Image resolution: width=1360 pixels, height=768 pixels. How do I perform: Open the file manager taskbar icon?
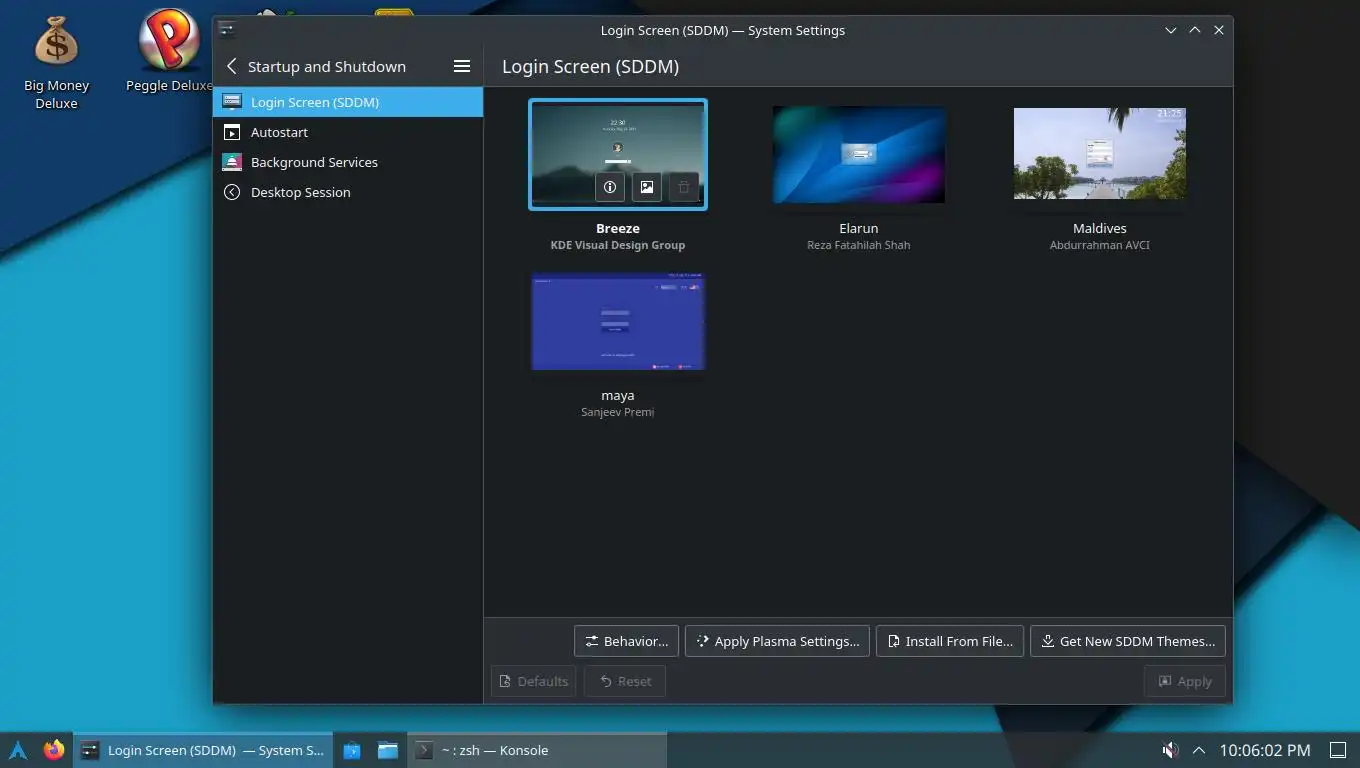click(387, 750)
